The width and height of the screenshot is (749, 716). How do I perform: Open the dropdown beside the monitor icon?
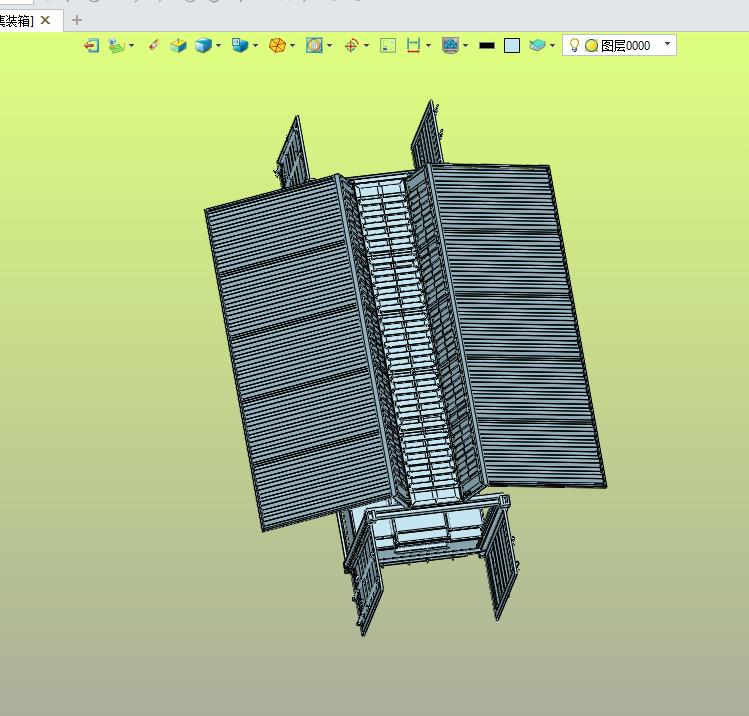[466, 45]
